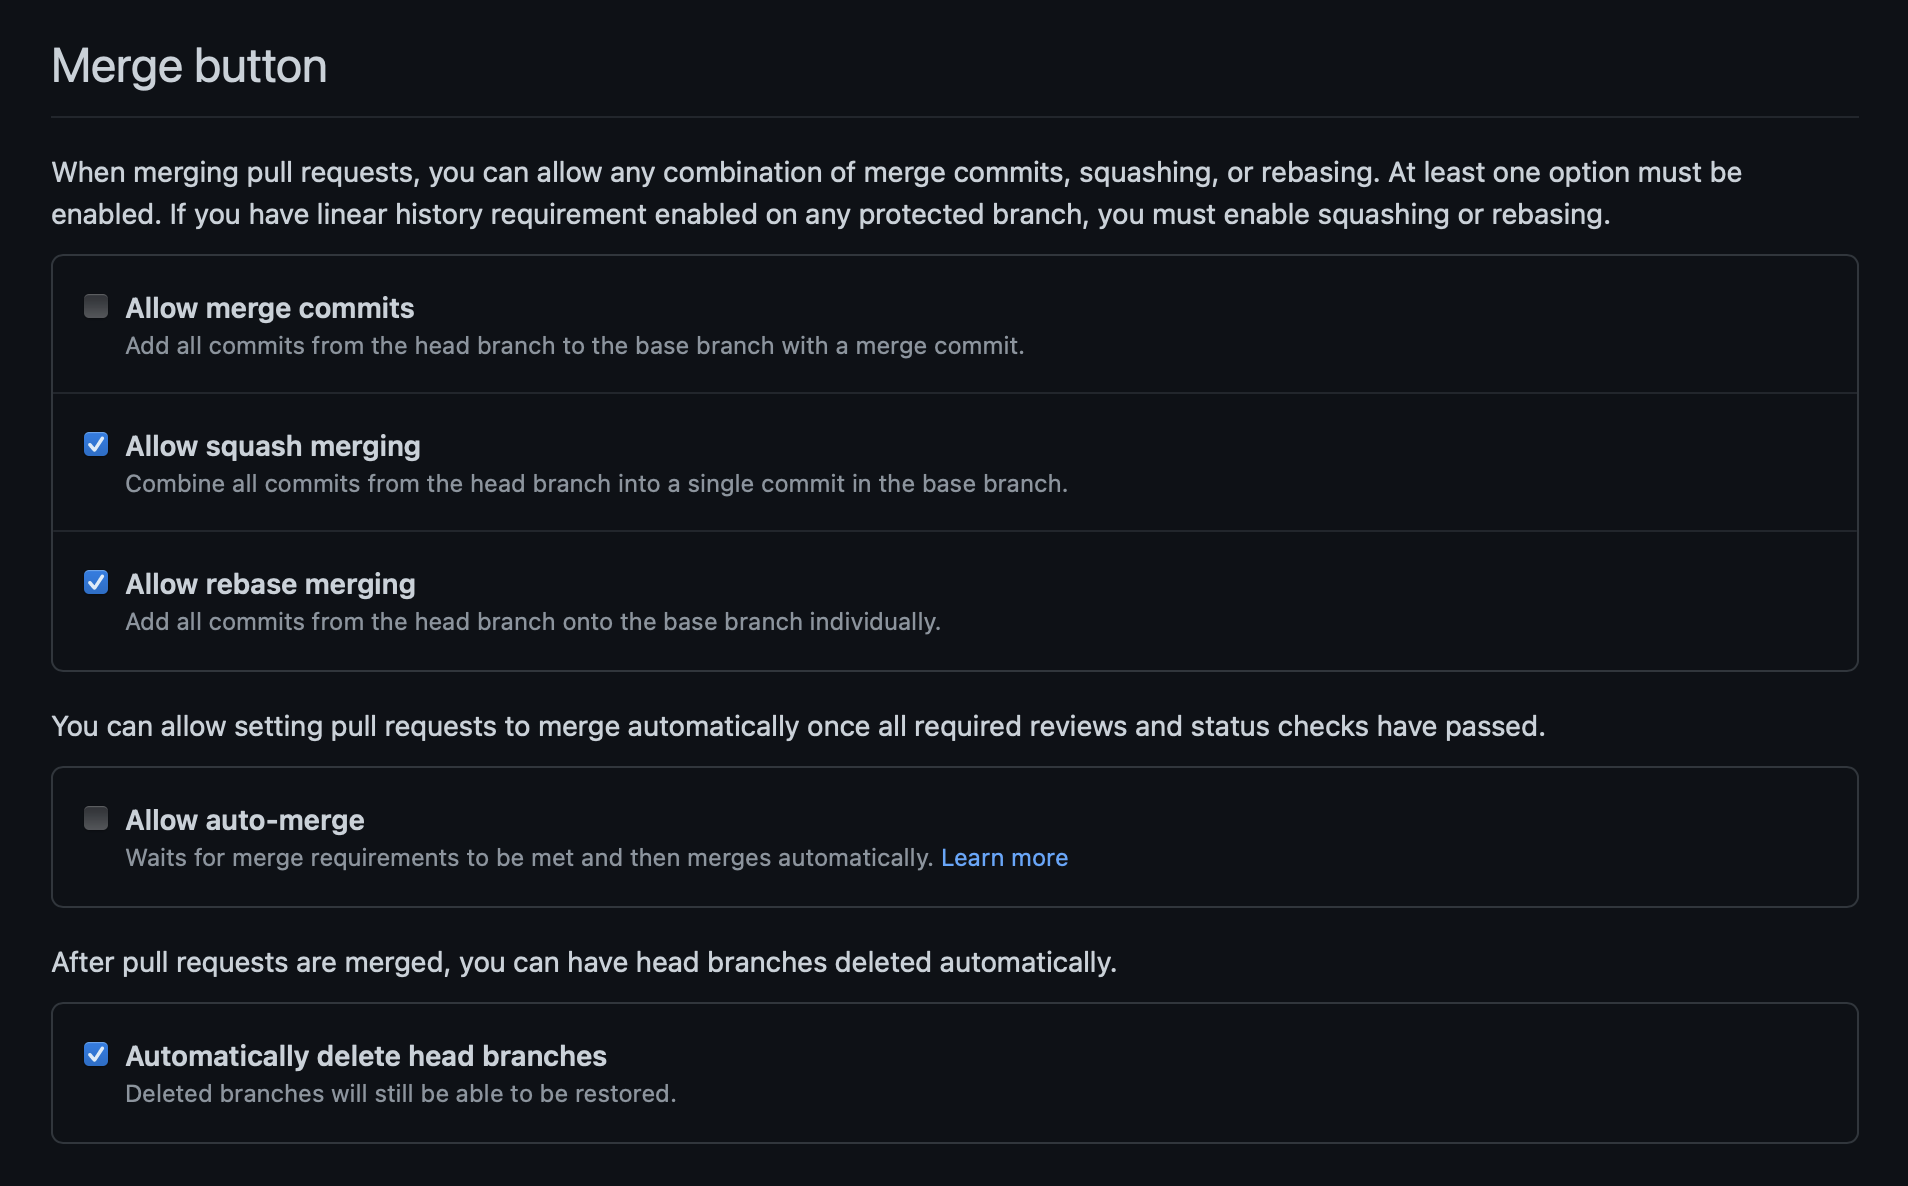The width and height of the screenshot is (1908, 1186).
Task: Click the squash merging description text
Action: pyautogui.click(x=596, y=484)
